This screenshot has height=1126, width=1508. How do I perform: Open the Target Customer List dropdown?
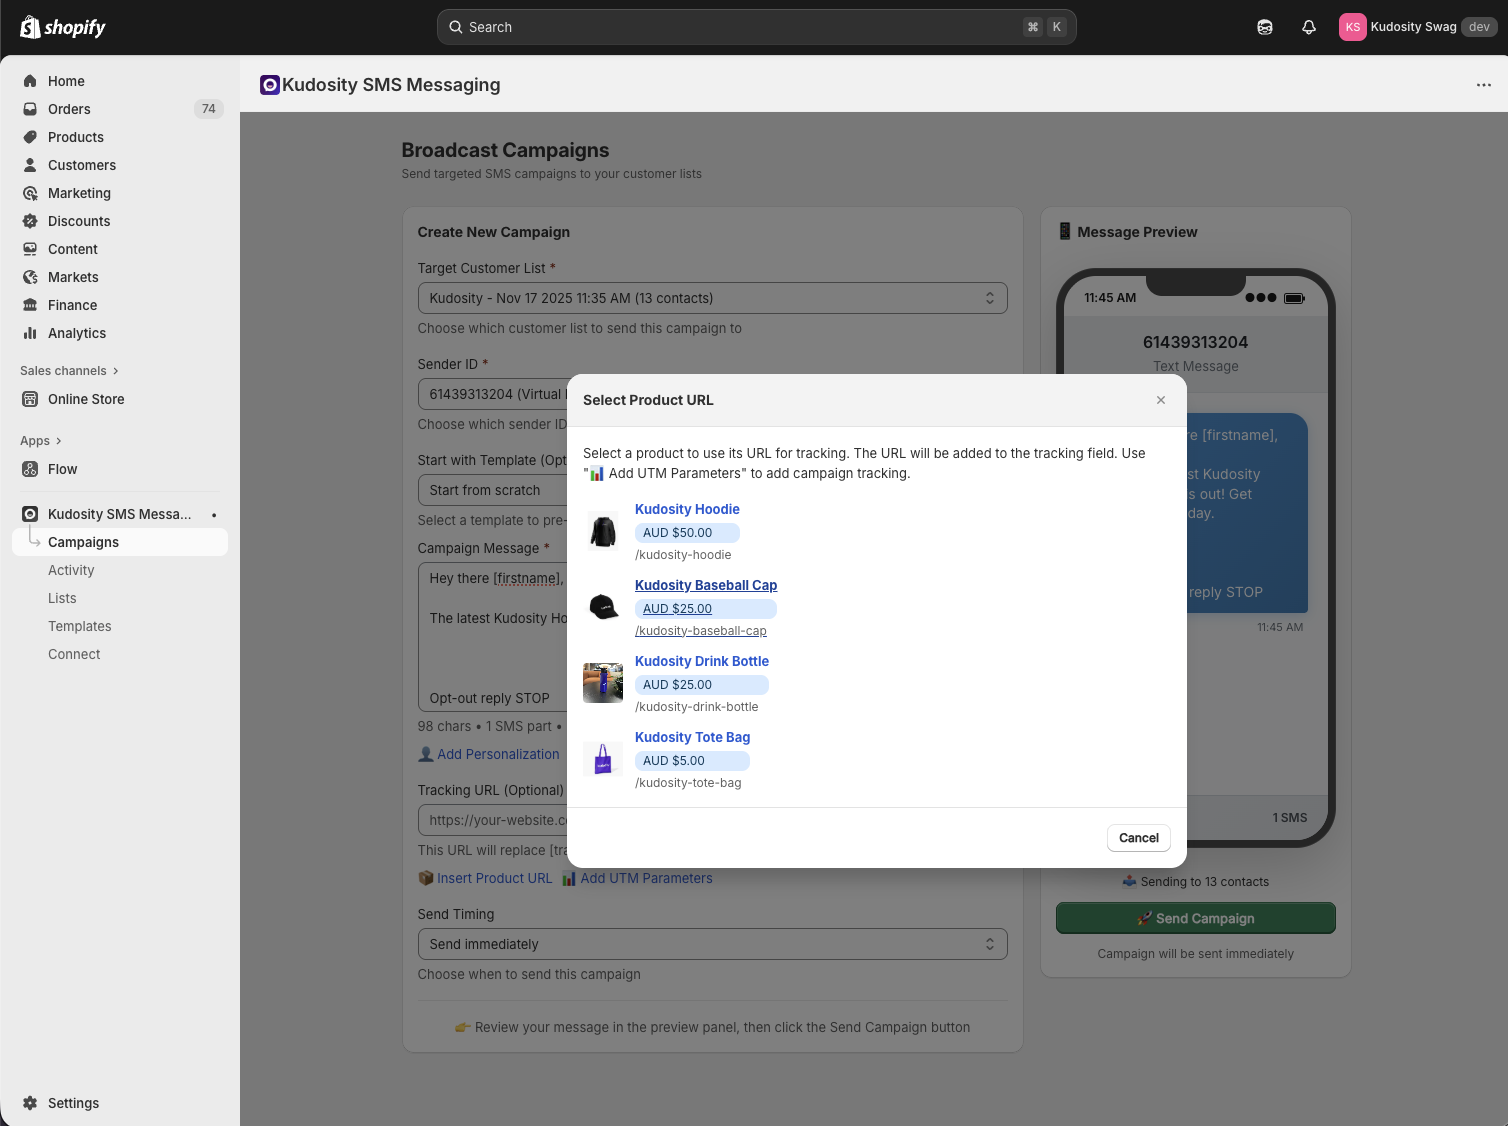(x=712, y=298)
